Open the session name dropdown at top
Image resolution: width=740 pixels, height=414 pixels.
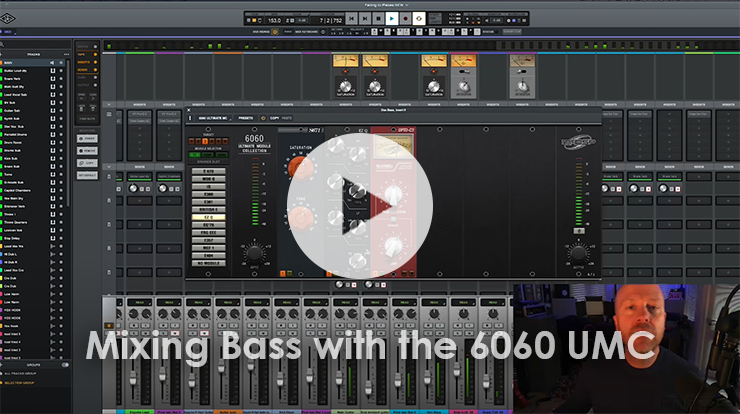(x=387, y=5)
